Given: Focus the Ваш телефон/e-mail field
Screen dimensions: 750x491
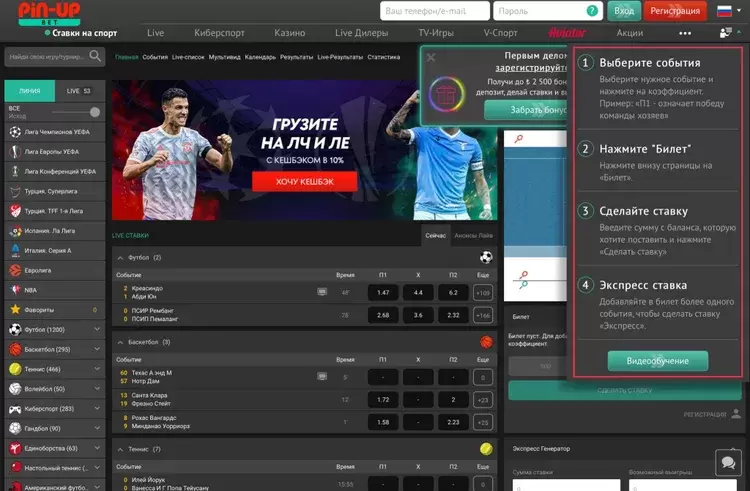Looking at the screenshot, I should [435, 11].
